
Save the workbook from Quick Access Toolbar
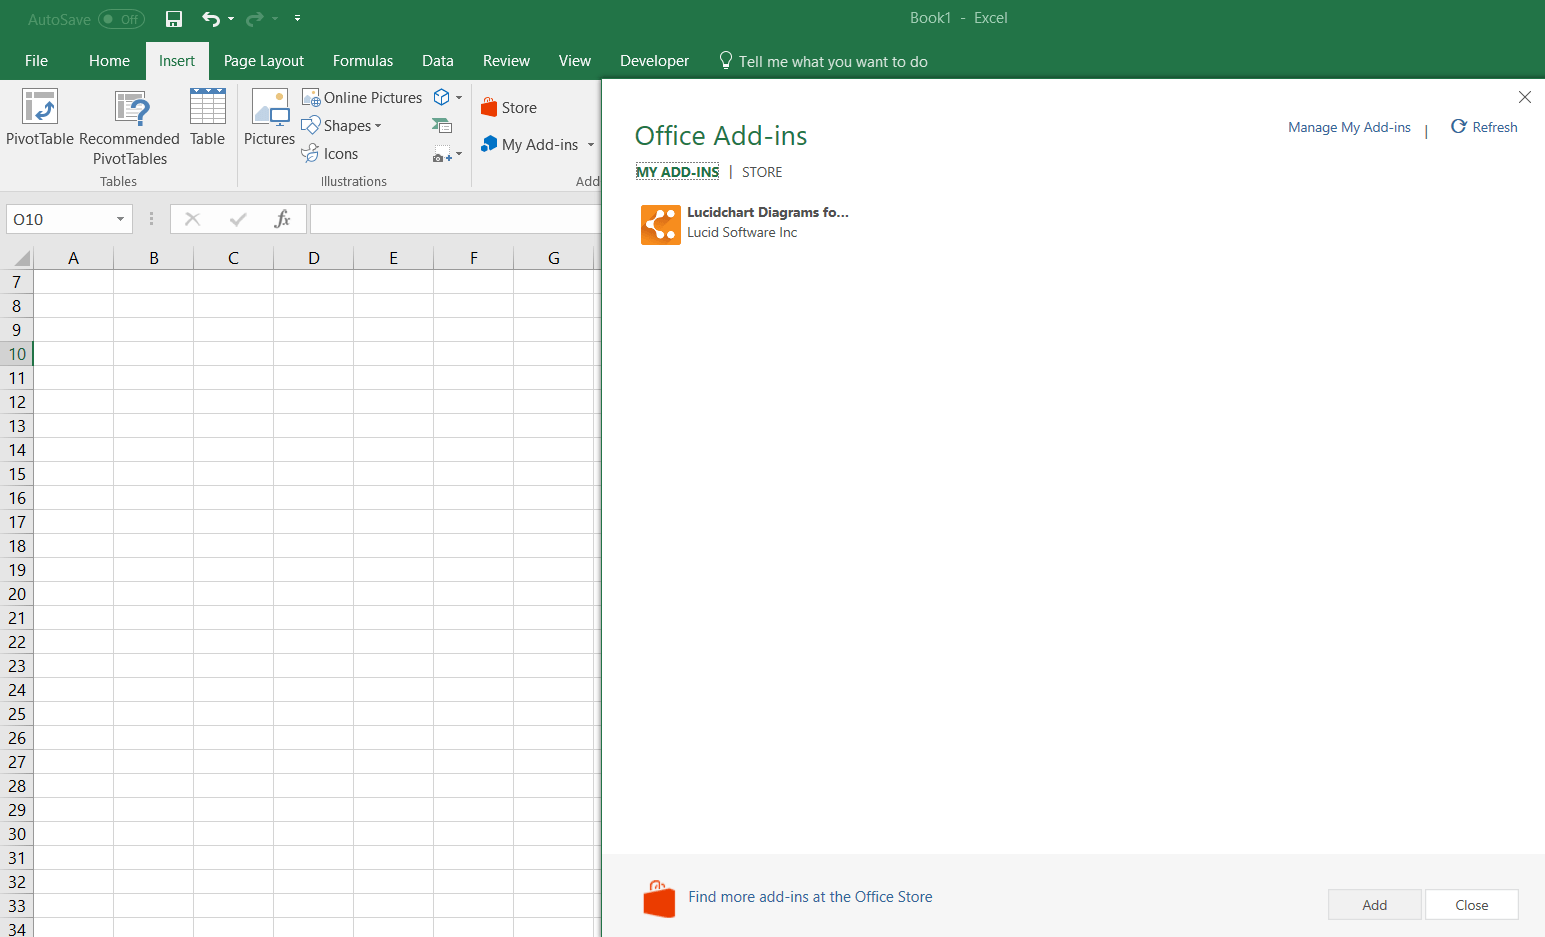click(x=173, y=18)
